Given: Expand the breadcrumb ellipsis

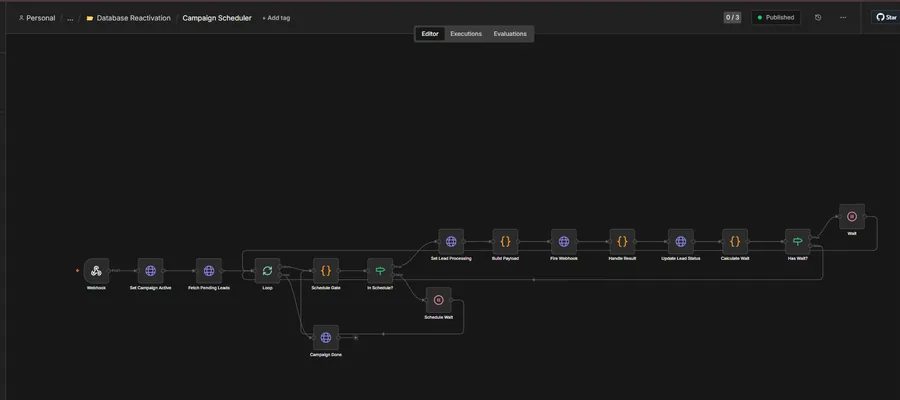Looking at the screenshot, I should coord(70,18).
